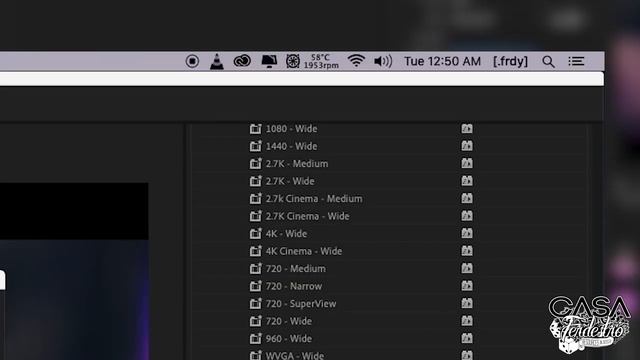Viewport: 640px width, 360px height.
Task: Click preset icon beside 720 - Wide
Action: point(256,322)
